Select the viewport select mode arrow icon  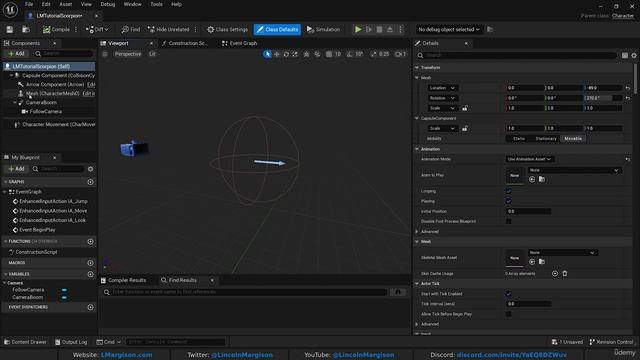(x=267, y=54)
